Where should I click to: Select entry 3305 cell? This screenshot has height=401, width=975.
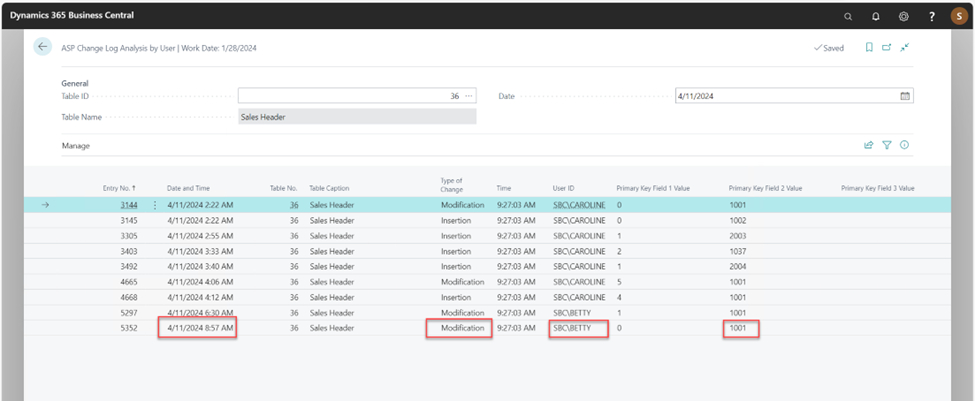coord(129,236)
